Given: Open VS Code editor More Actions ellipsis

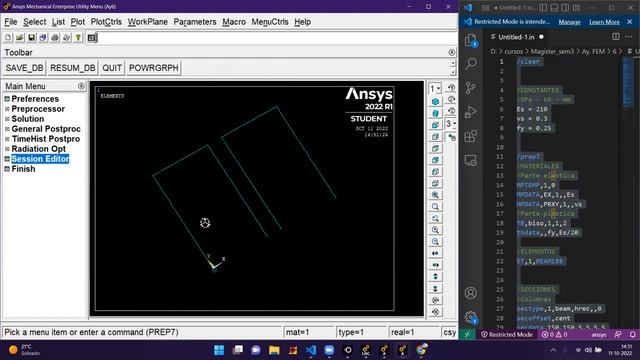Looking at the screenshot, I should pos(629,37).
